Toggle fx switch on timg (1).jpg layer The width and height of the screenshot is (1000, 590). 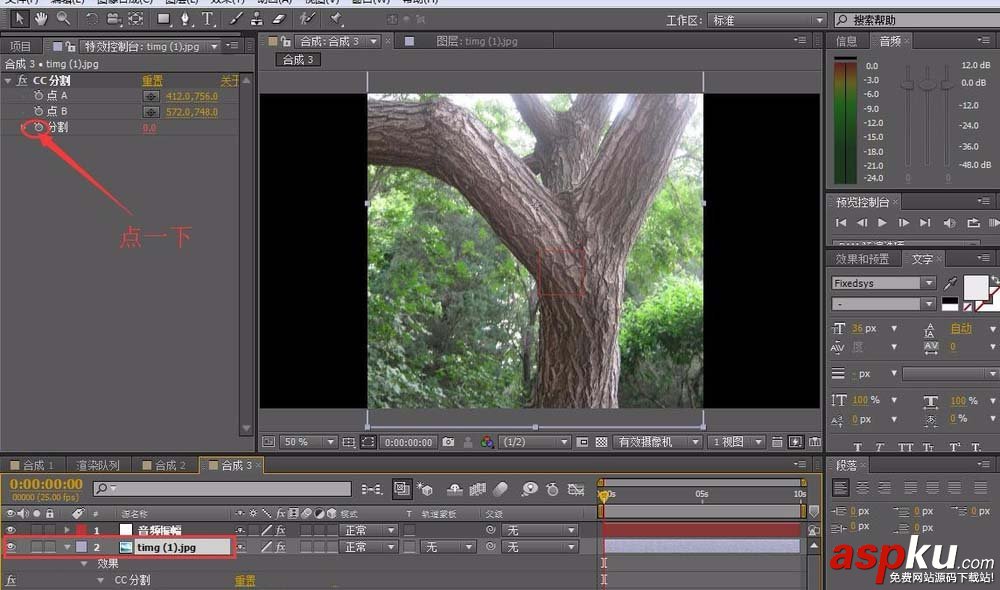281,547
